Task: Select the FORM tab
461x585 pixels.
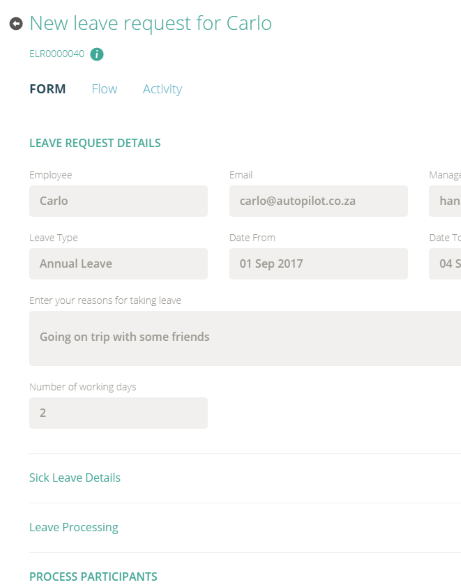Action: coord(48,89)
